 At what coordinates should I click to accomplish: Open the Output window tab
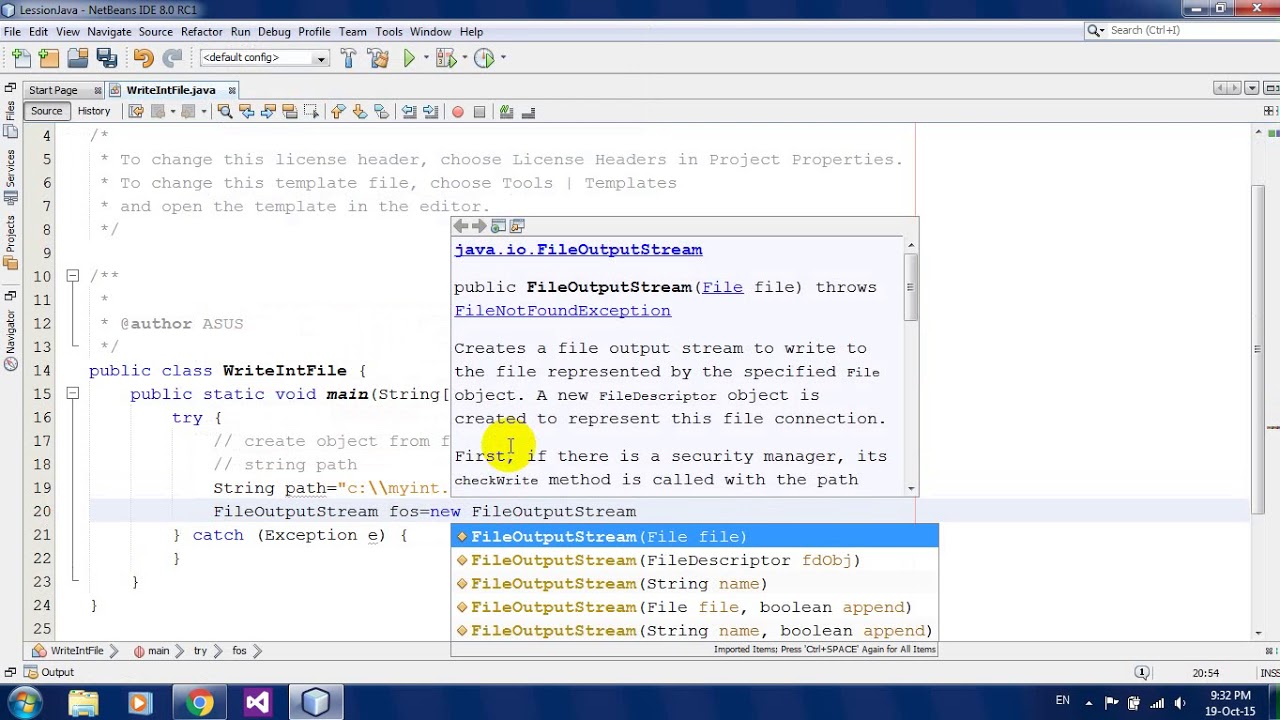50,672
